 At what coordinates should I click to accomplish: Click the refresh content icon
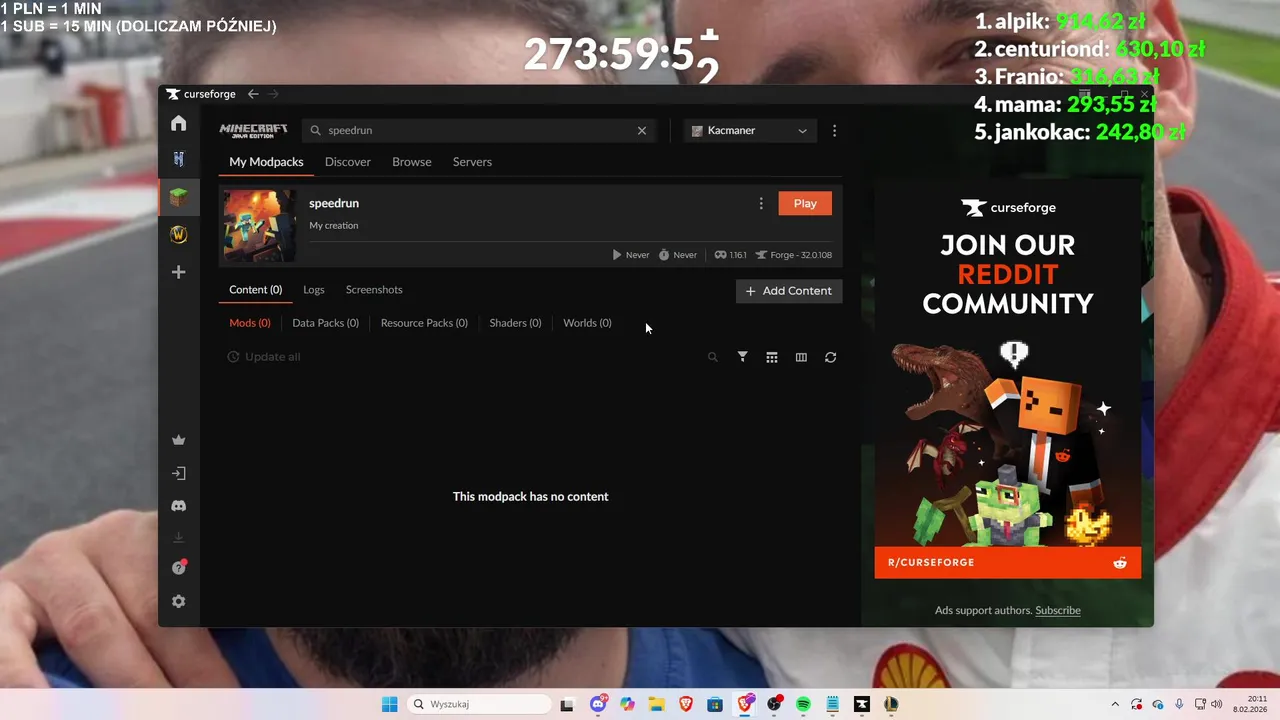(x=830, y=357)
